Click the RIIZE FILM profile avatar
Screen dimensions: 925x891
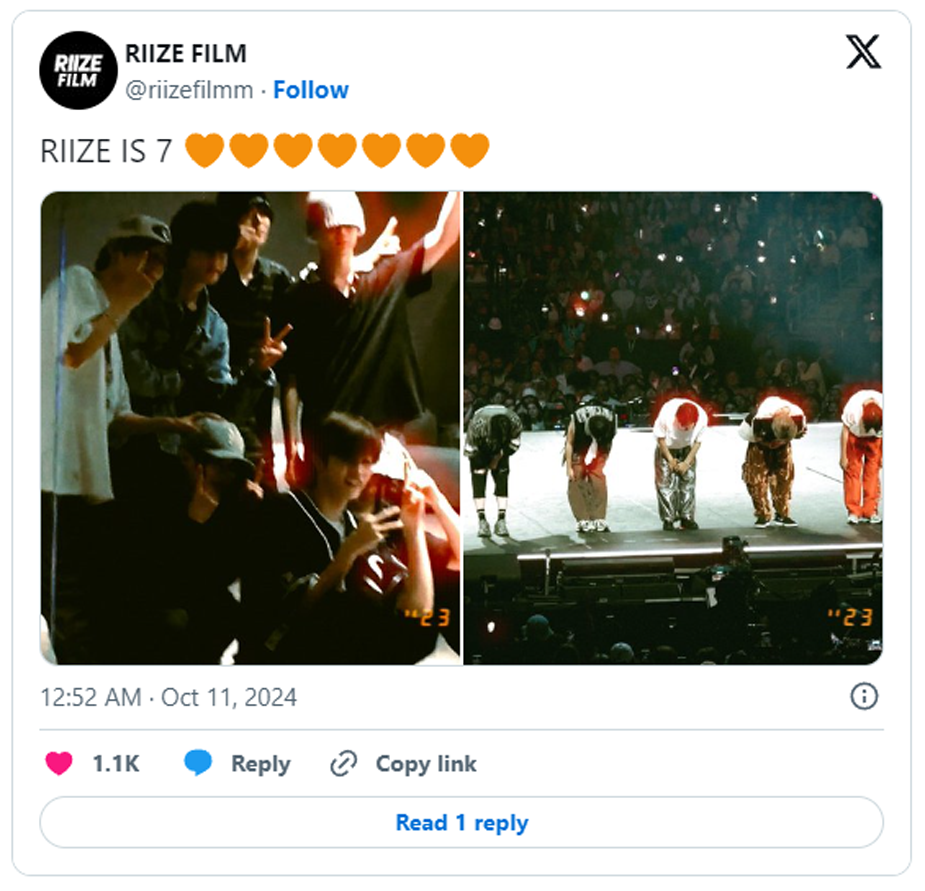(x=78, y=71)
